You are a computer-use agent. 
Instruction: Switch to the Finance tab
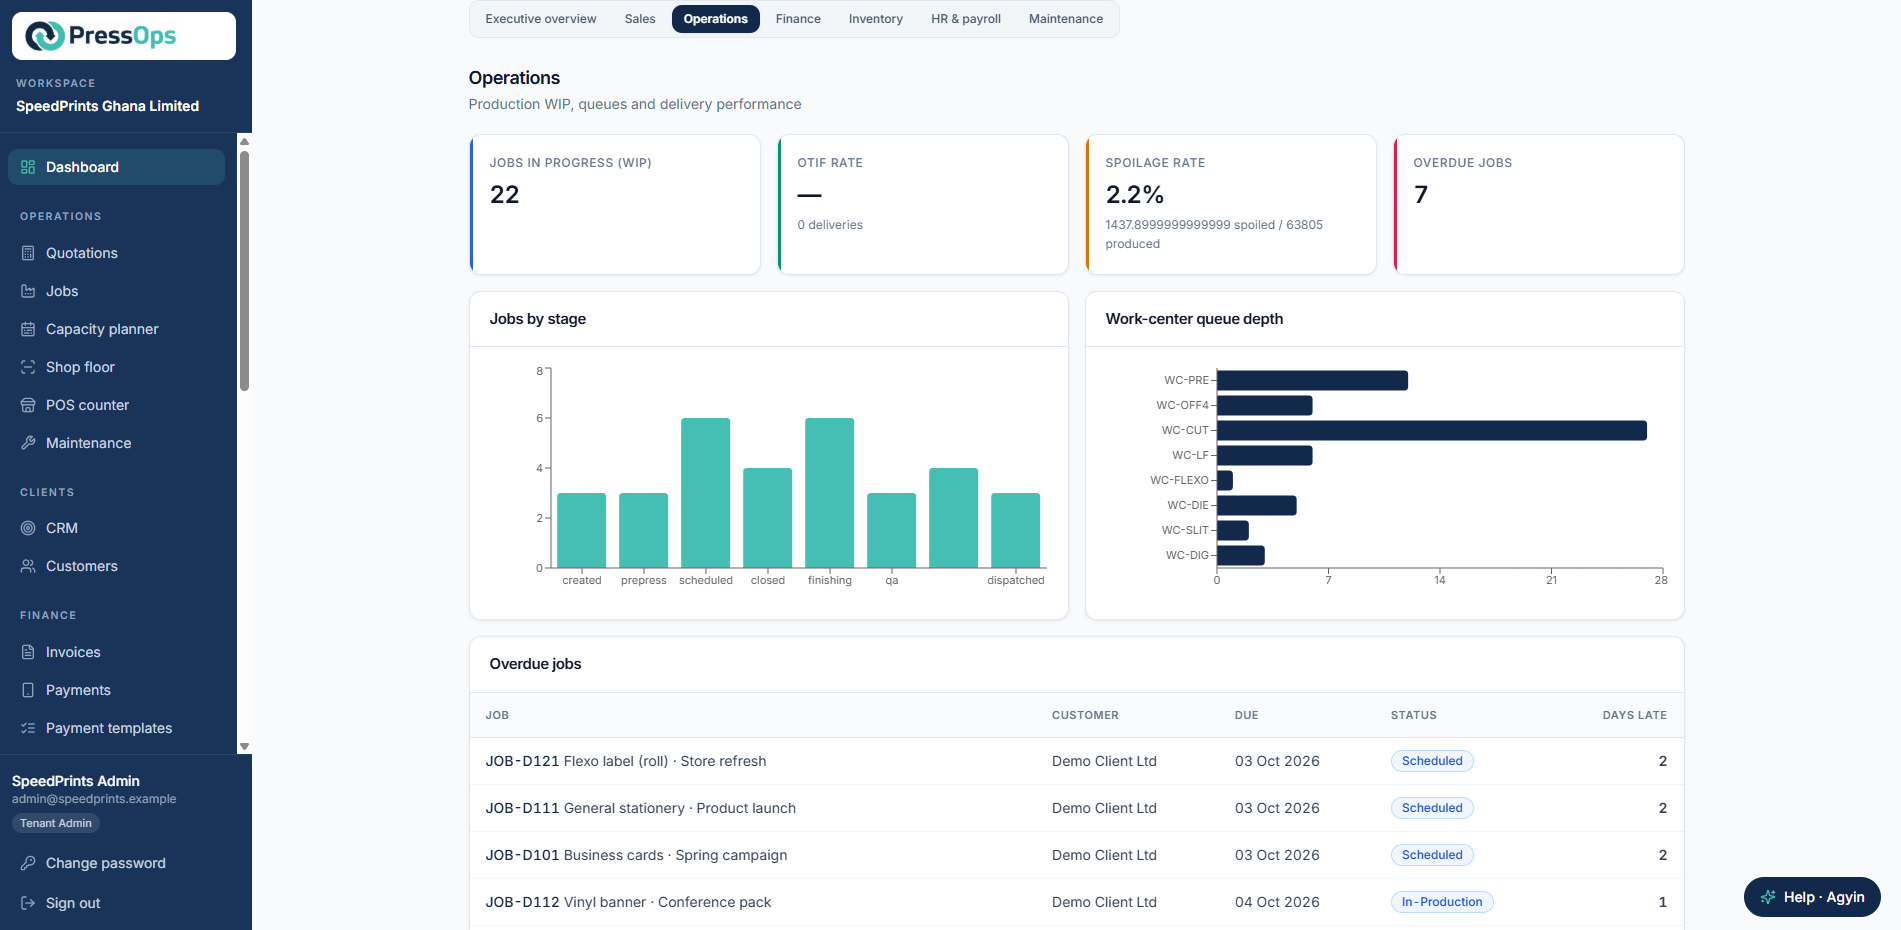(798, 19)
